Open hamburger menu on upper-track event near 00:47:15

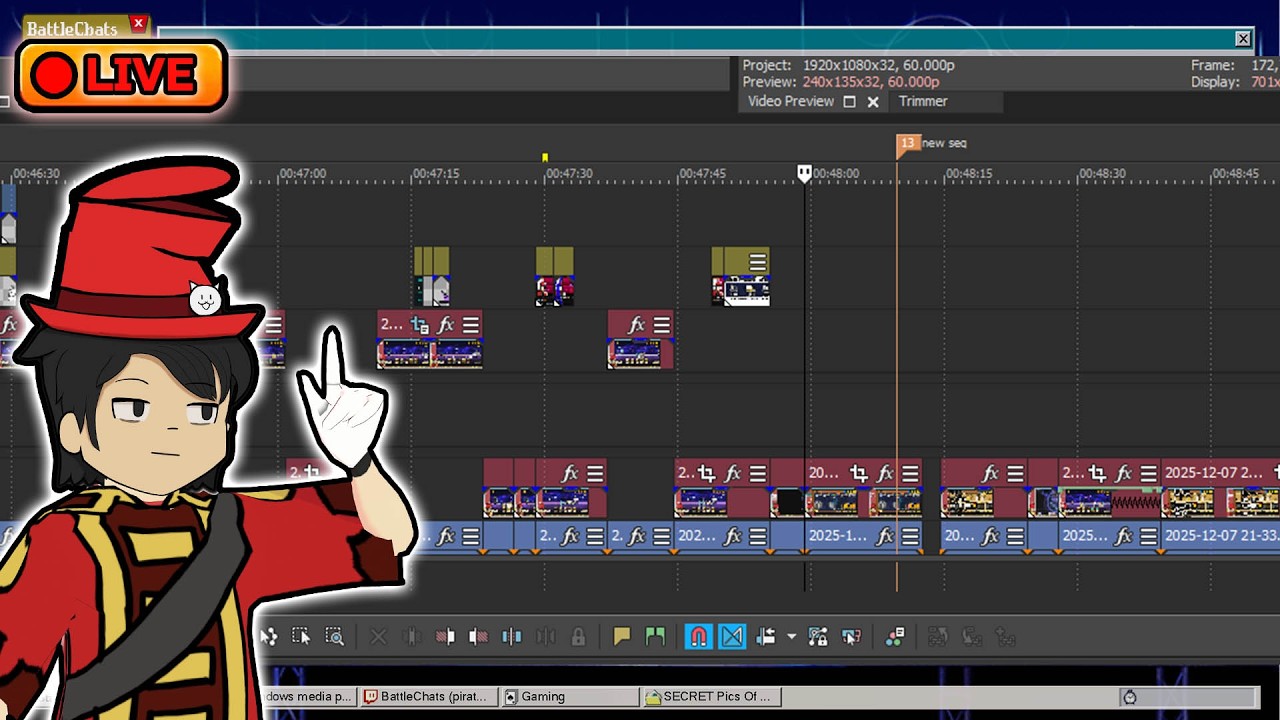471,325
